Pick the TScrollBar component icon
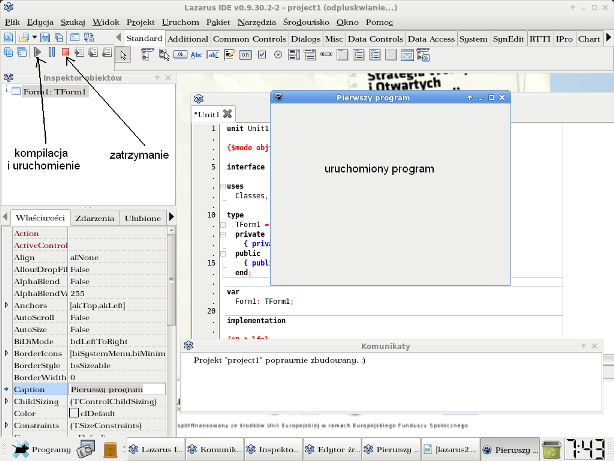614x461 pixels. (326, 55)
